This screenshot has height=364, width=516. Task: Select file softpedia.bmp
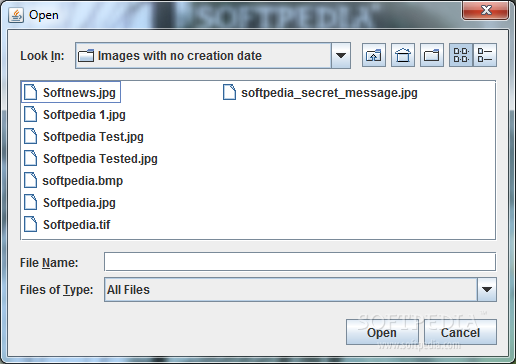click(74, 180)
